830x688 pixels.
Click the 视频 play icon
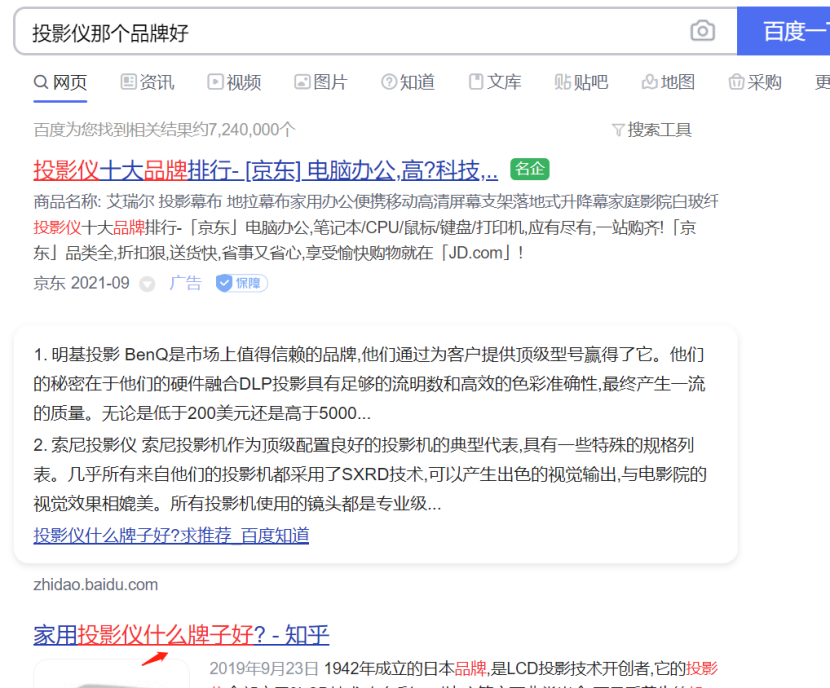pyautogui.click(x=215, y=82)
